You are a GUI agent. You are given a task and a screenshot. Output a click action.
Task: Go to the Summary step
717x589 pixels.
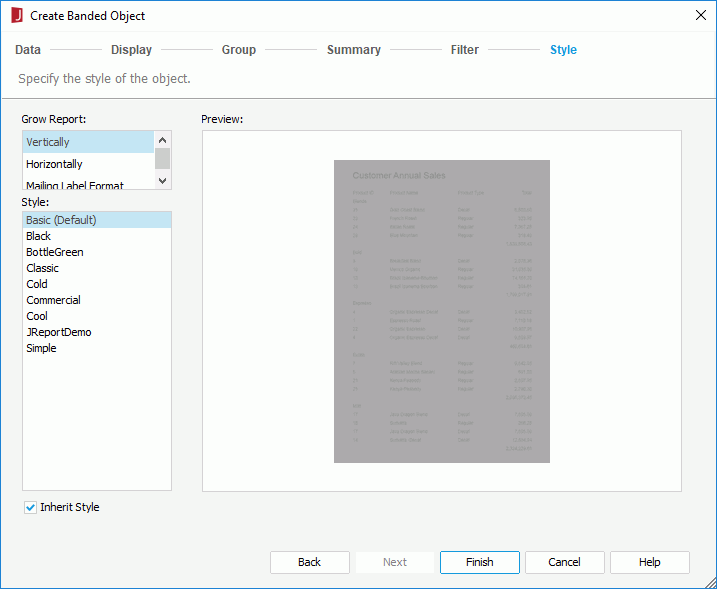353,49
